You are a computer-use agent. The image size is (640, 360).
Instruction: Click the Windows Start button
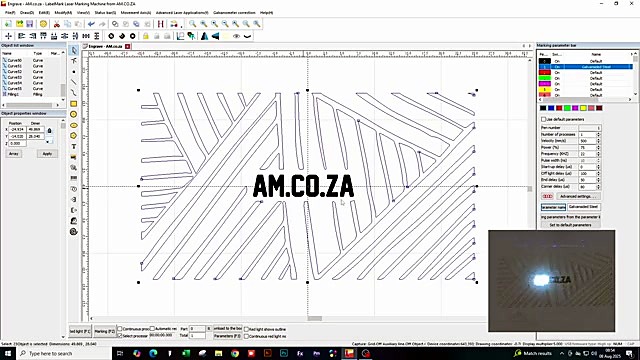pyautogui.click(x=8, y=353)
